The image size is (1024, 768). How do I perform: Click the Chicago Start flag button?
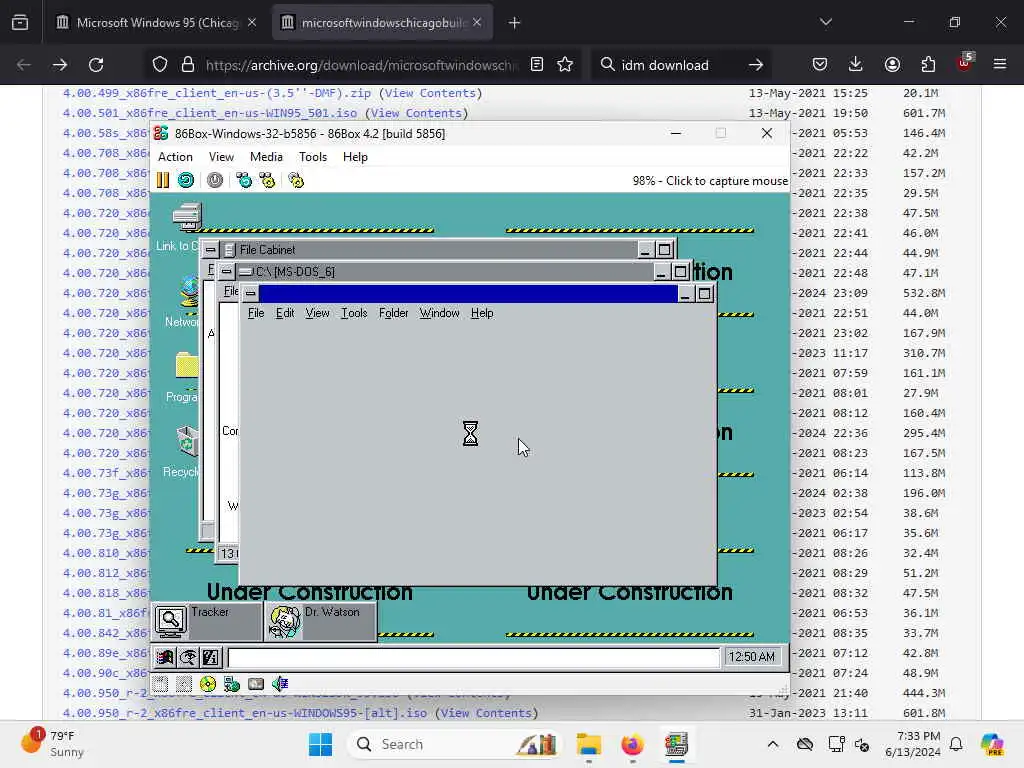pyautogui.click(x=165, y=658)
